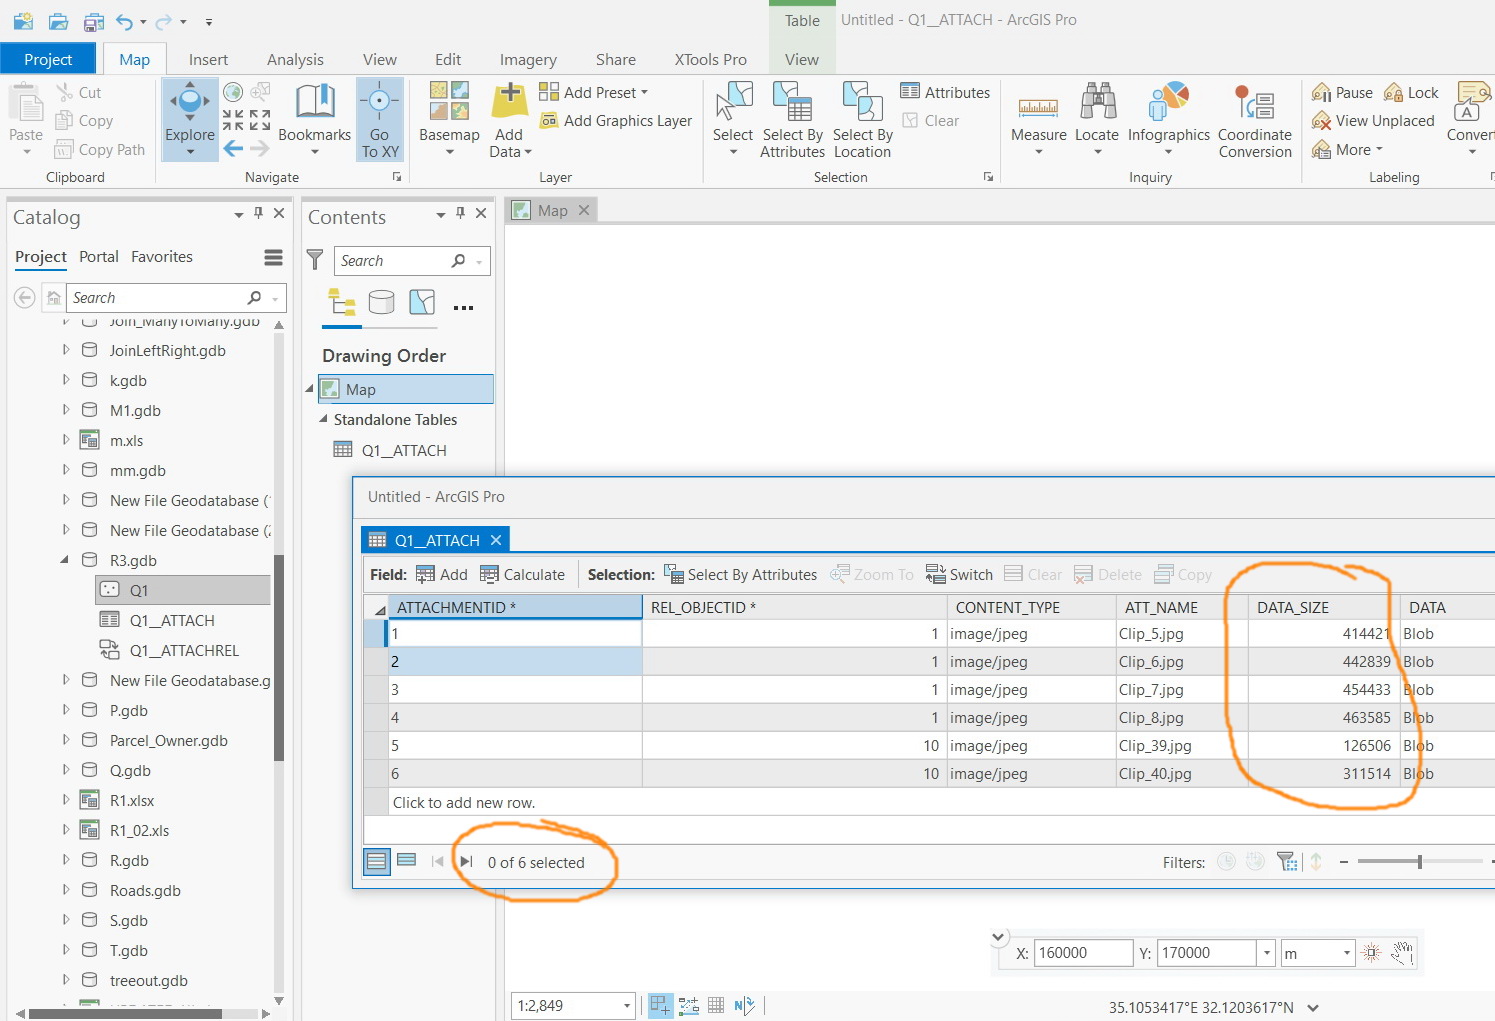Screen dimensions: 1495x1021
Task: Switch to the View ribbon tab
Action: [379, 59]
